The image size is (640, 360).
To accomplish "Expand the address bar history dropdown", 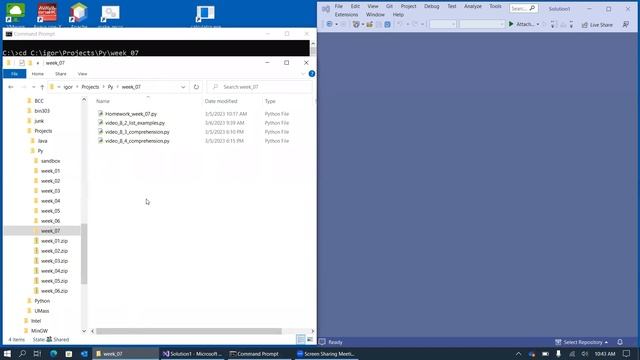I will pyautogui.click(x=183, y=87).
